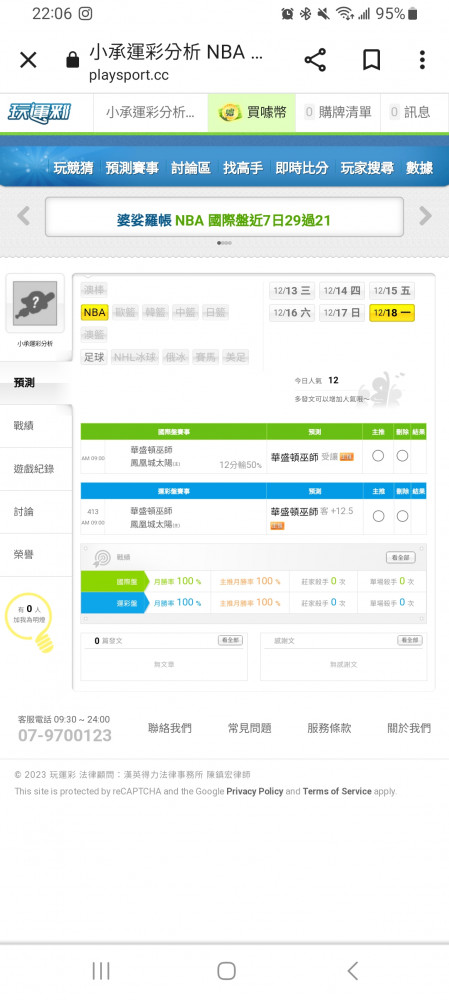The image size is (449, 1000).
Task: Show previous banner with left arrow
Action: pyautogui.click(x=24, y=216)
